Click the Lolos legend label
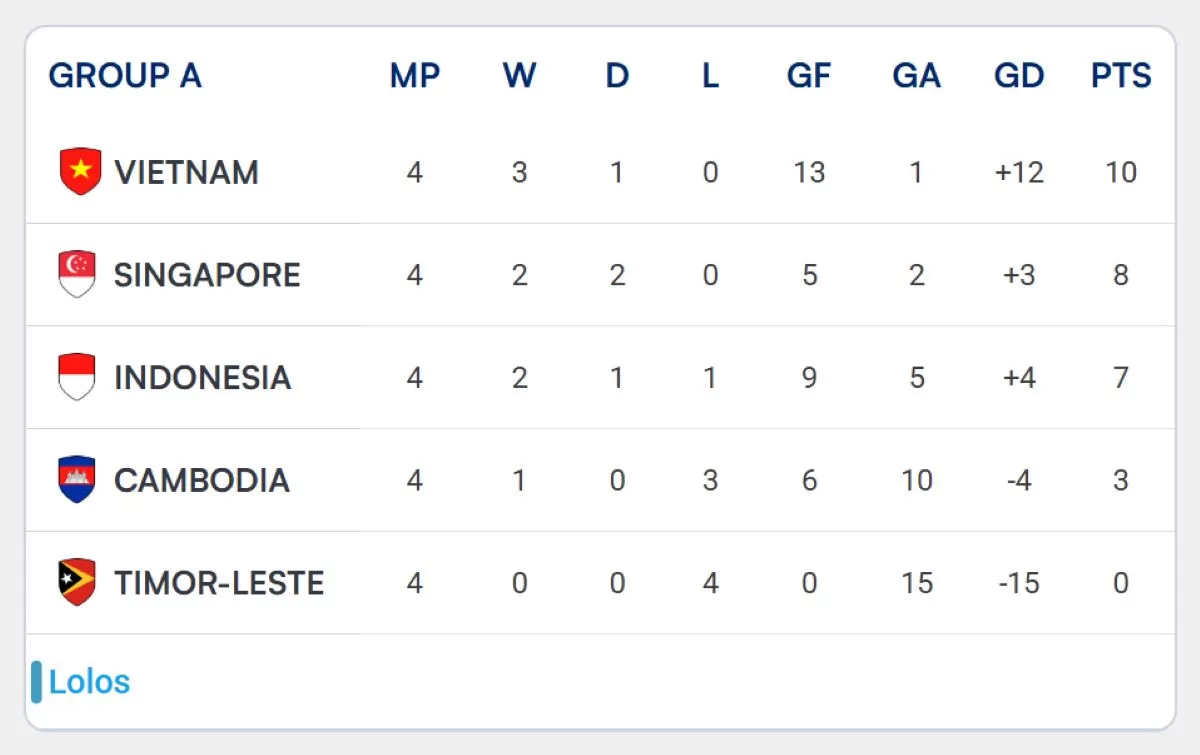Viewport: 1200px width, 755px height. 89,682
